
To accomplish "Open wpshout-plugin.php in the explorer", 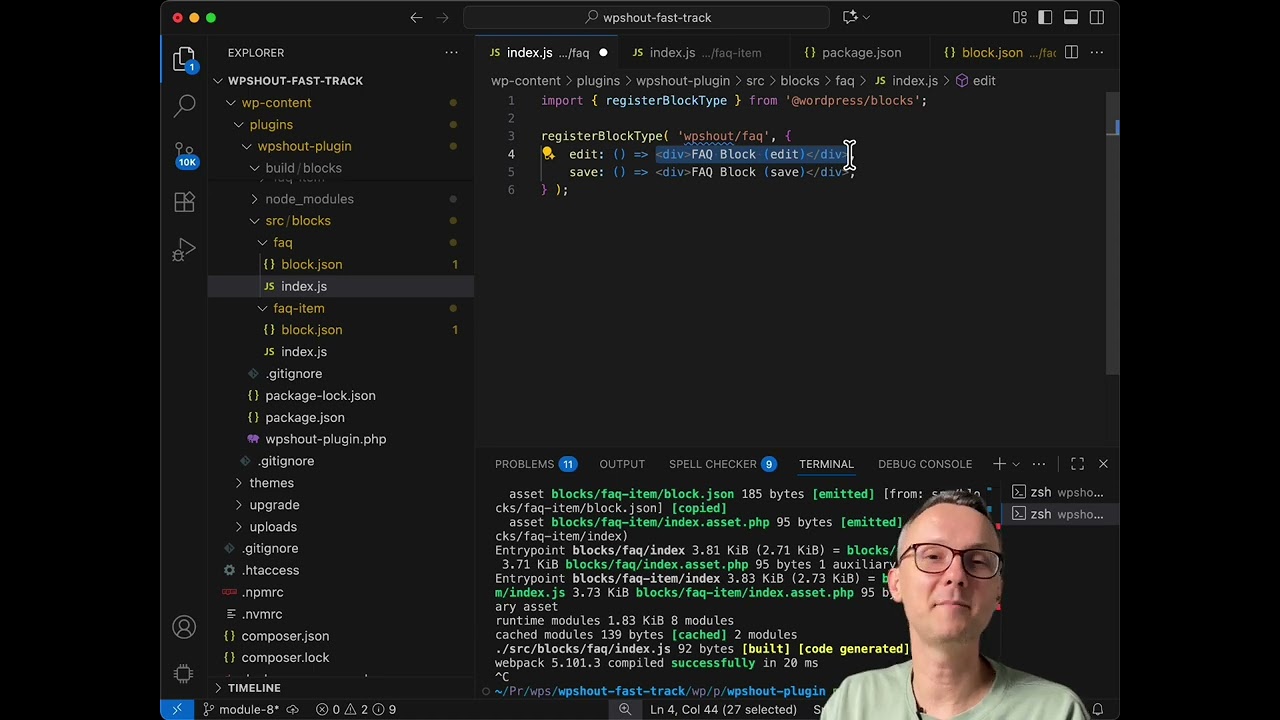I will [x=325, y=439].
